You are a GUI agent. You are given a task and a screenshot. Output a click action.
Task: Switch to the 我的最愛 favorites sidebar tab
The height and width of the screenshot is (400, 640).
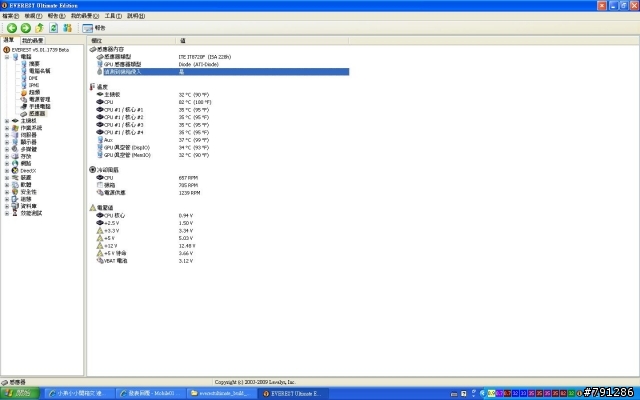tap(33, 41)
